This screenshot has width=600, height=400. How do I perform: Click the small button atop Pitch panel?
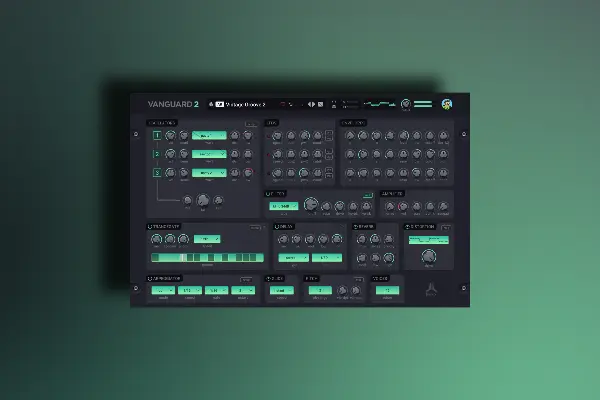(x=358, y=280)
